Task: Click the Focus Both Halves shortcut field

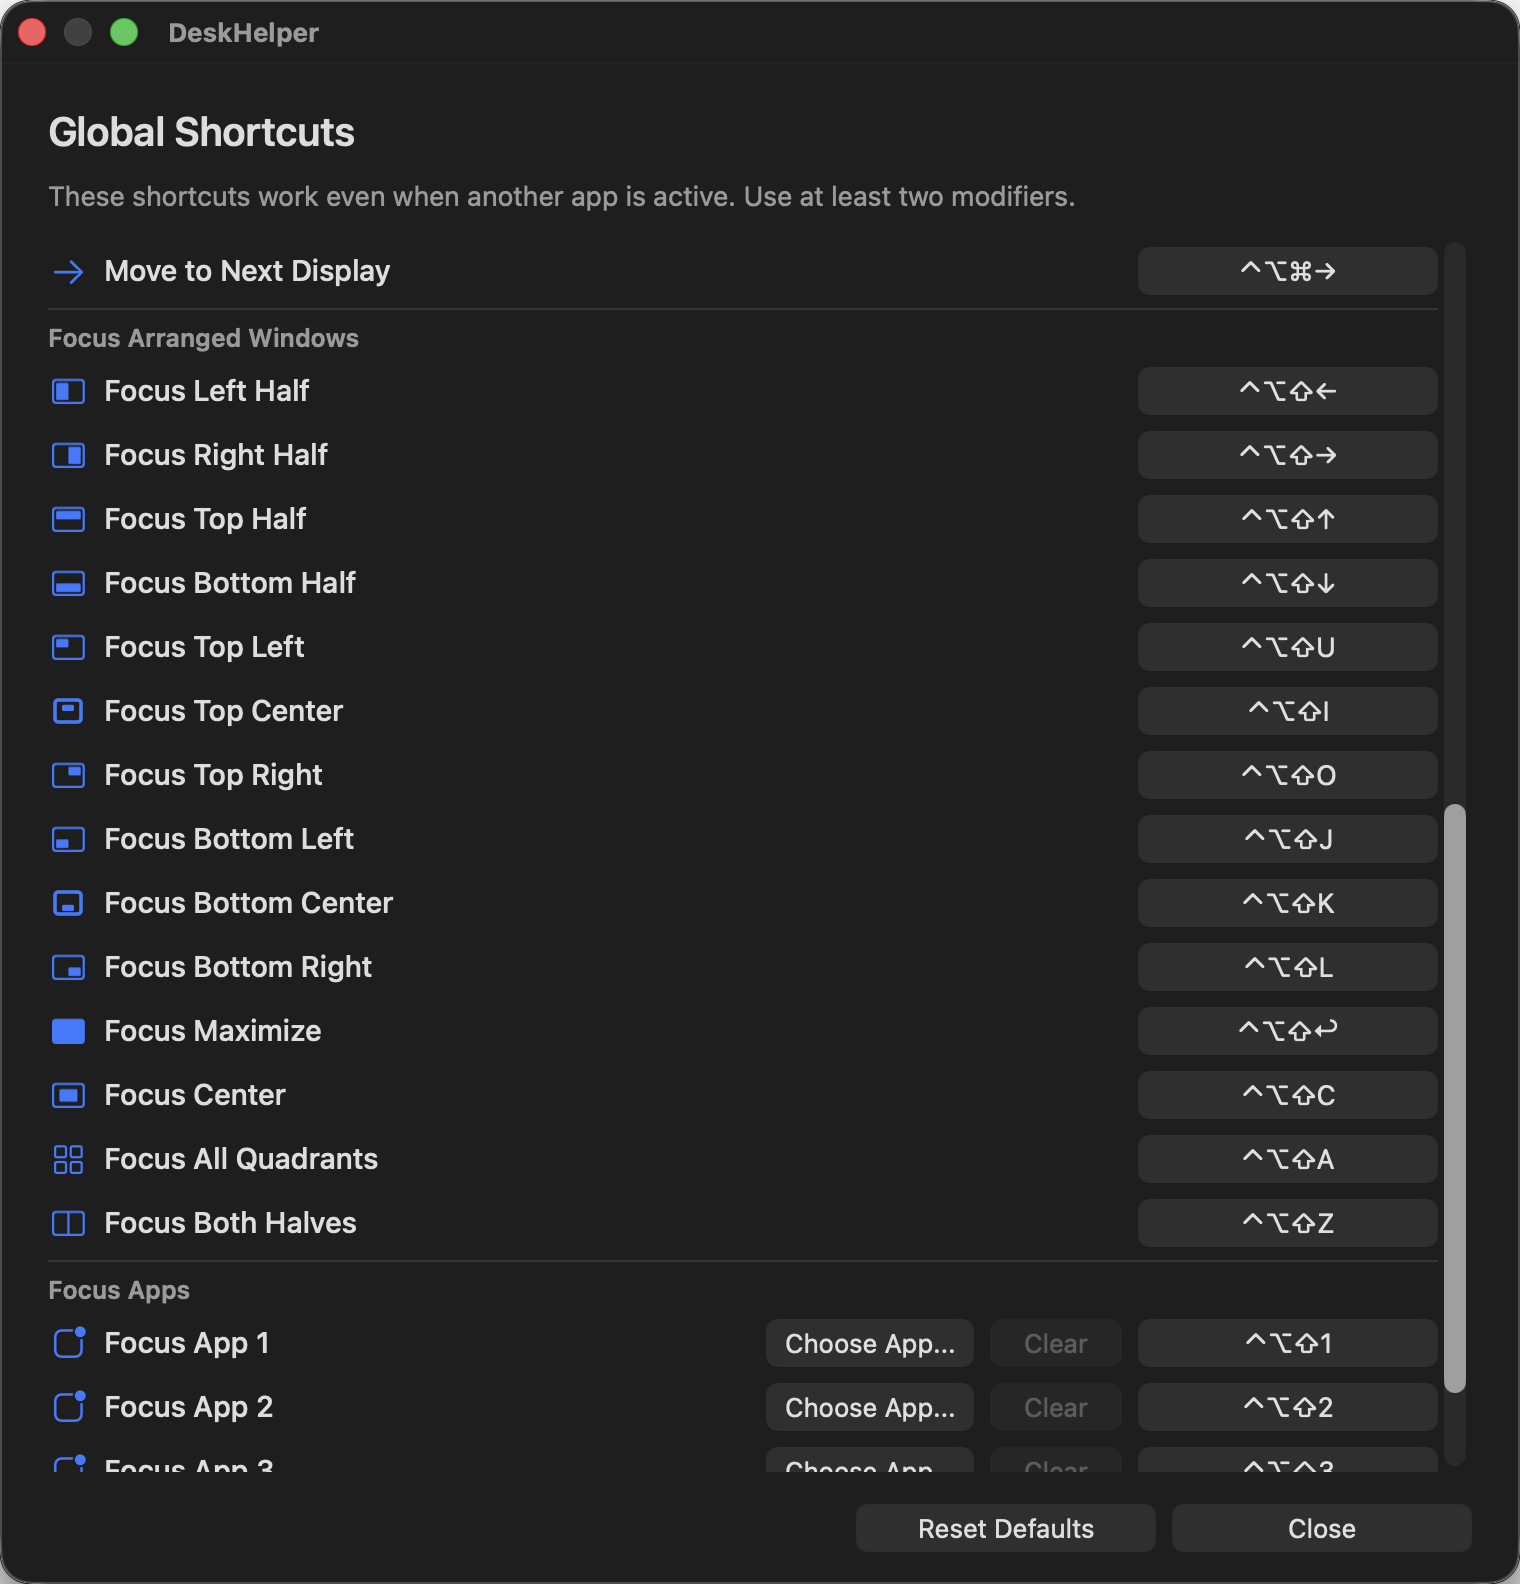Action: 1288,1223
